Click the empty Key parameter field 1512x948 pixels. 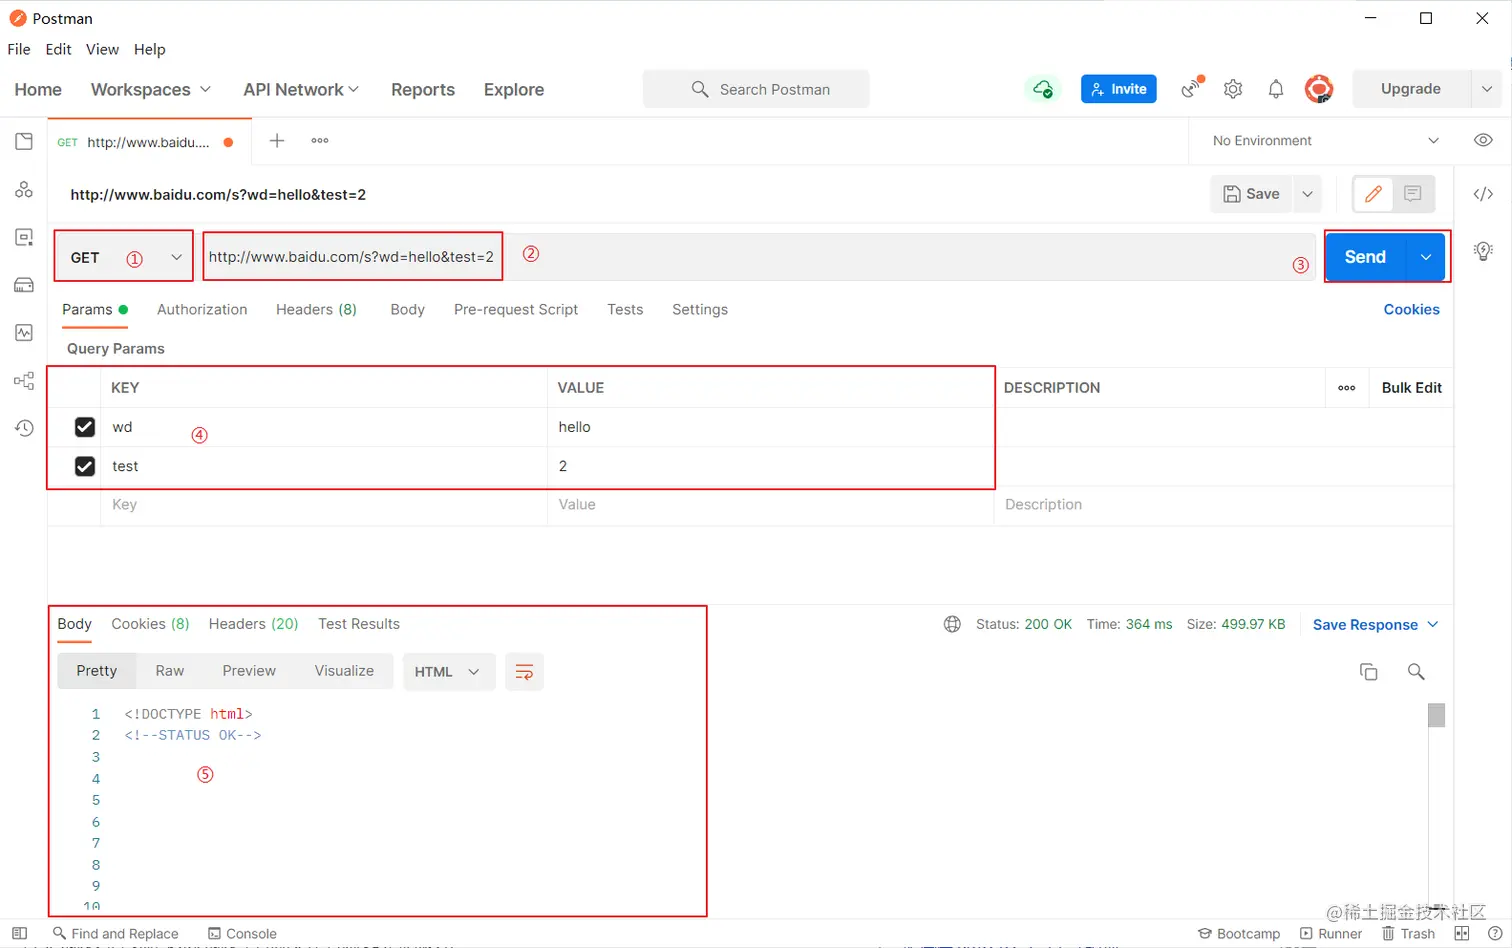[323, 505]
